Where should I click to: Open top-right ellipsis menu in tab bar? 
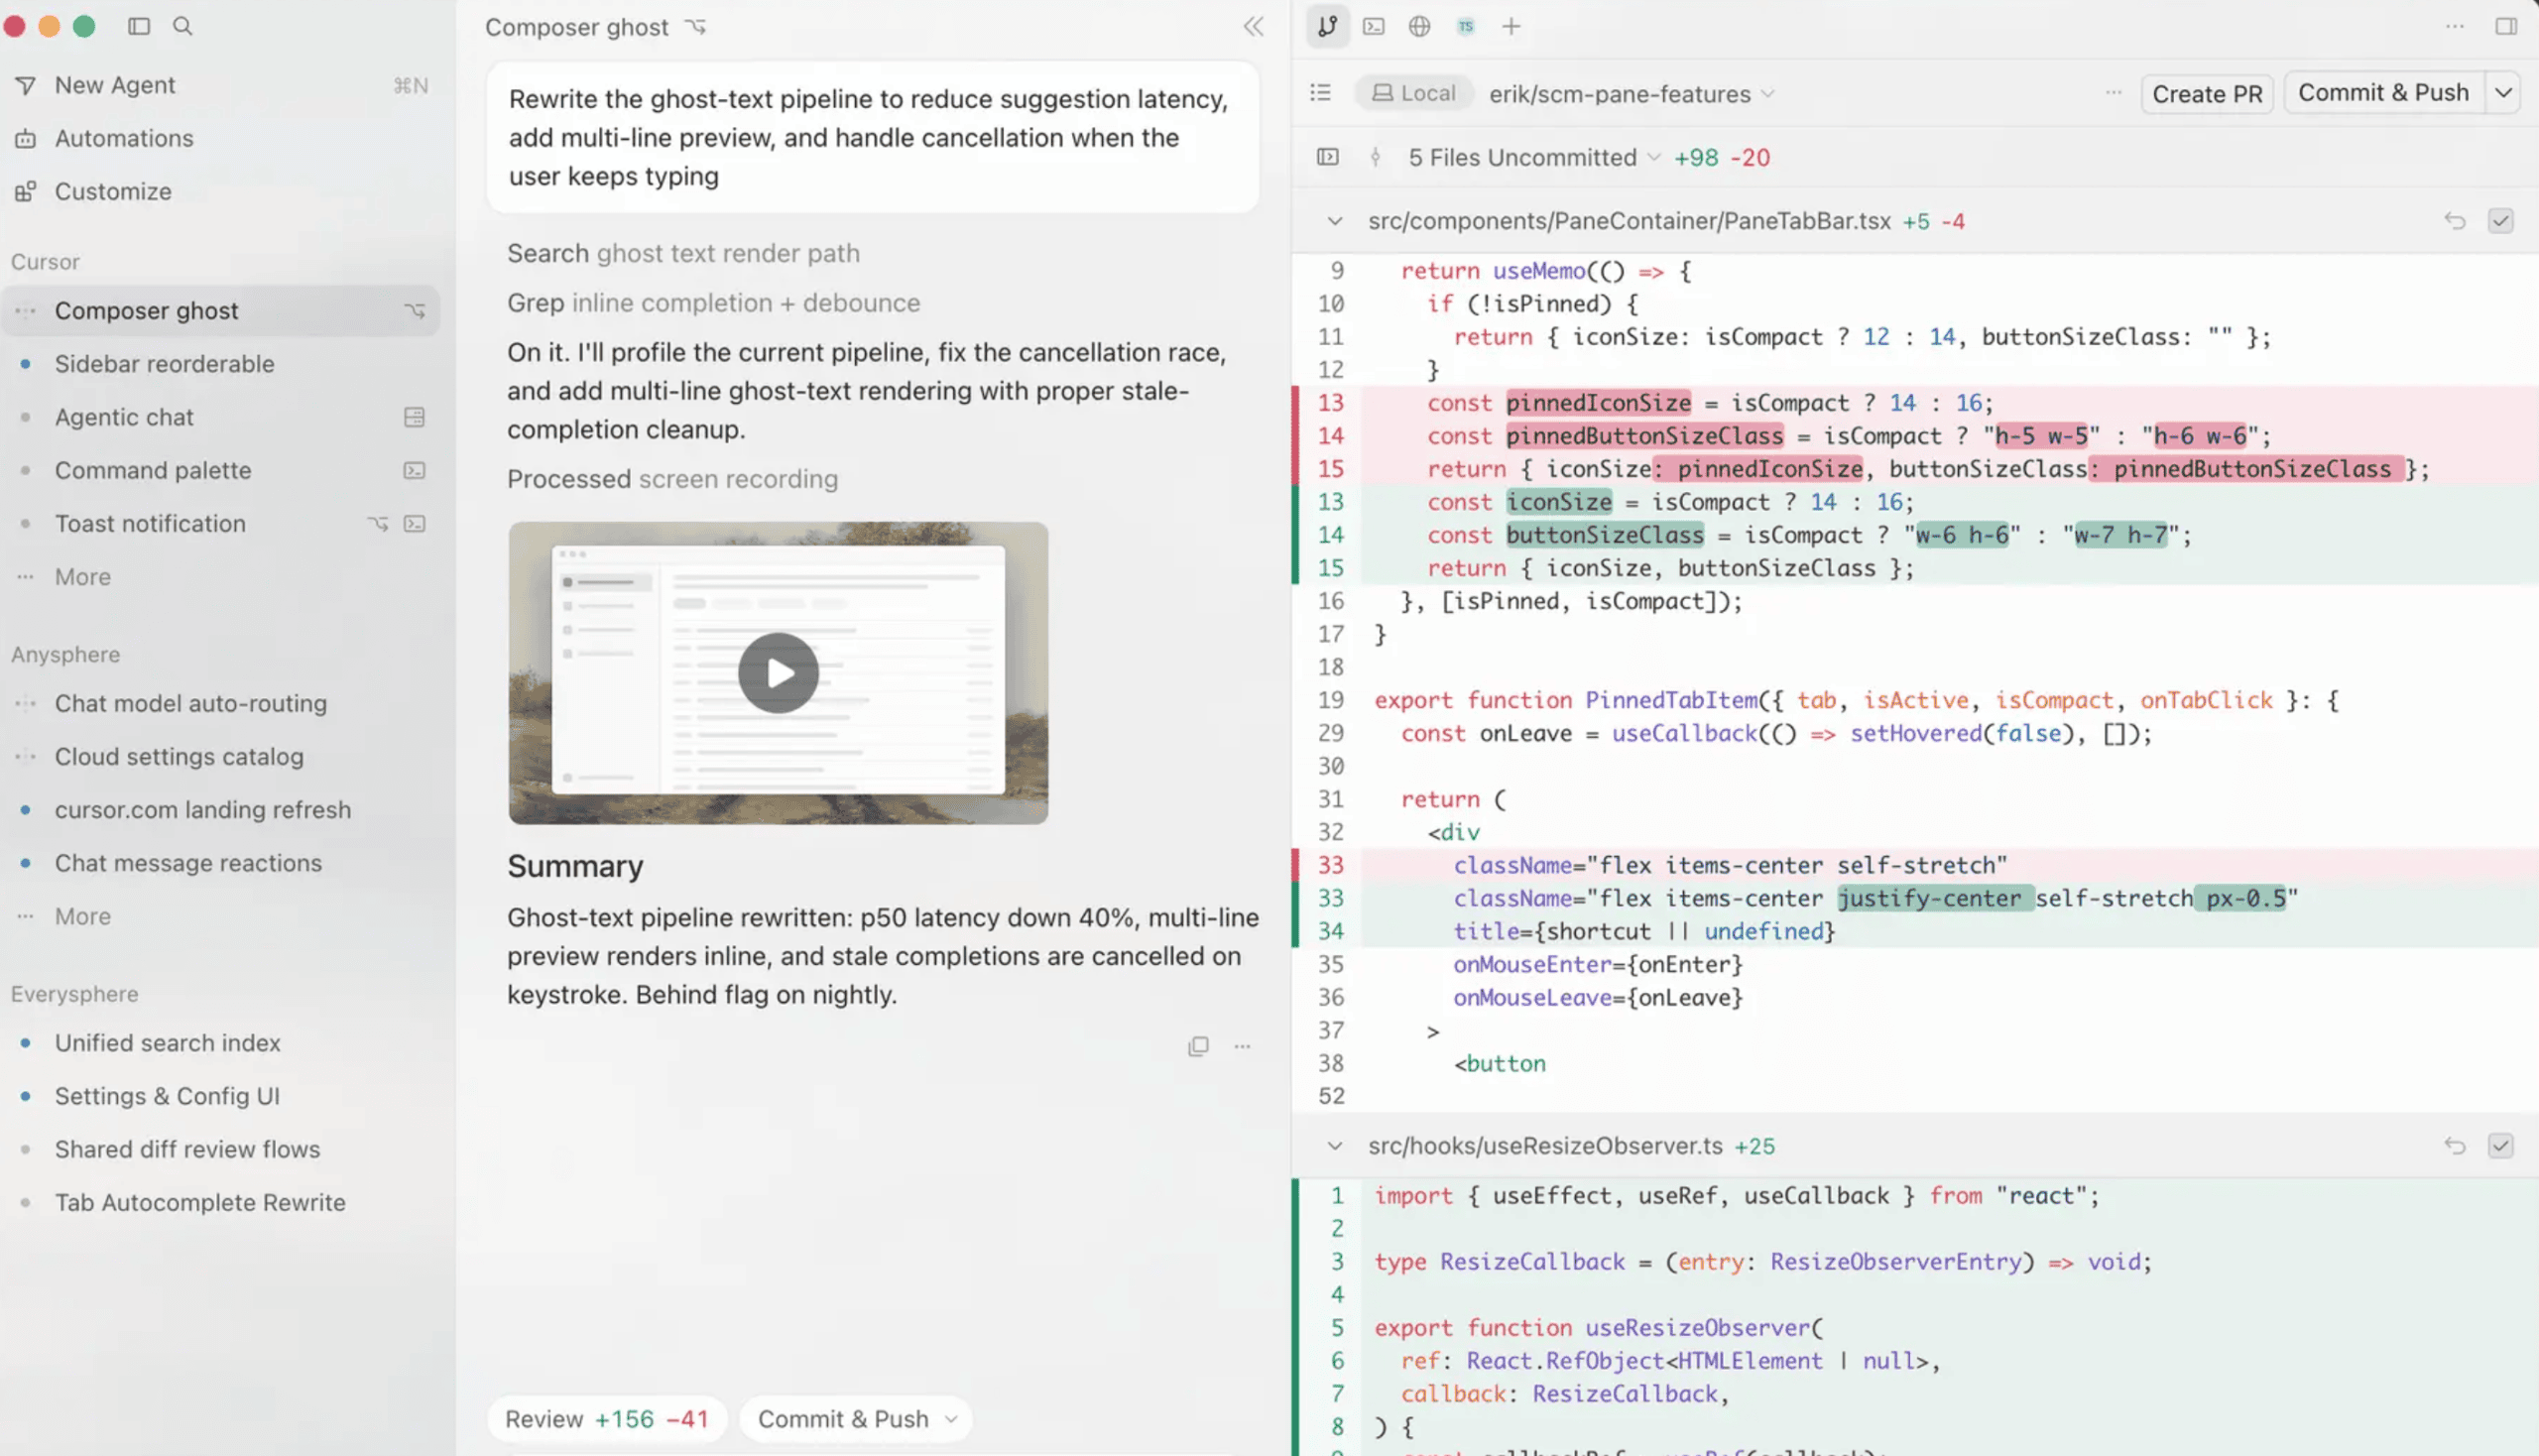2455,27
